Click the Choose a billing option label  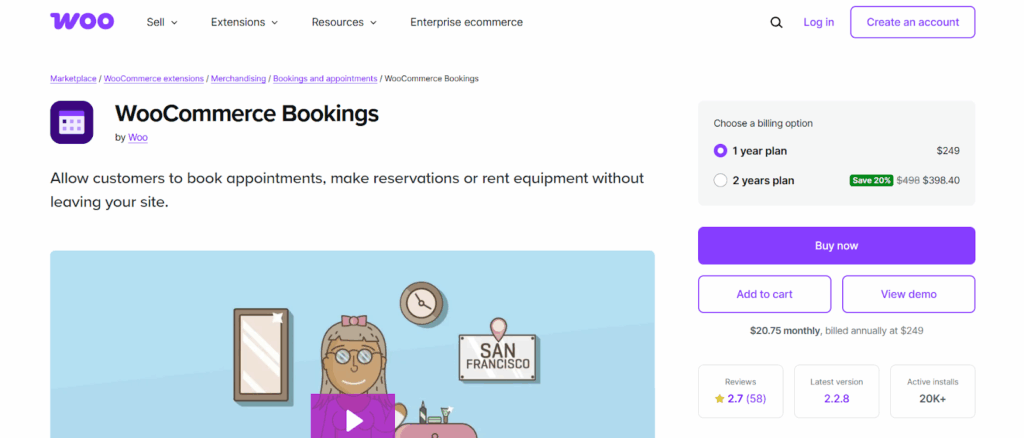point(763,123)
